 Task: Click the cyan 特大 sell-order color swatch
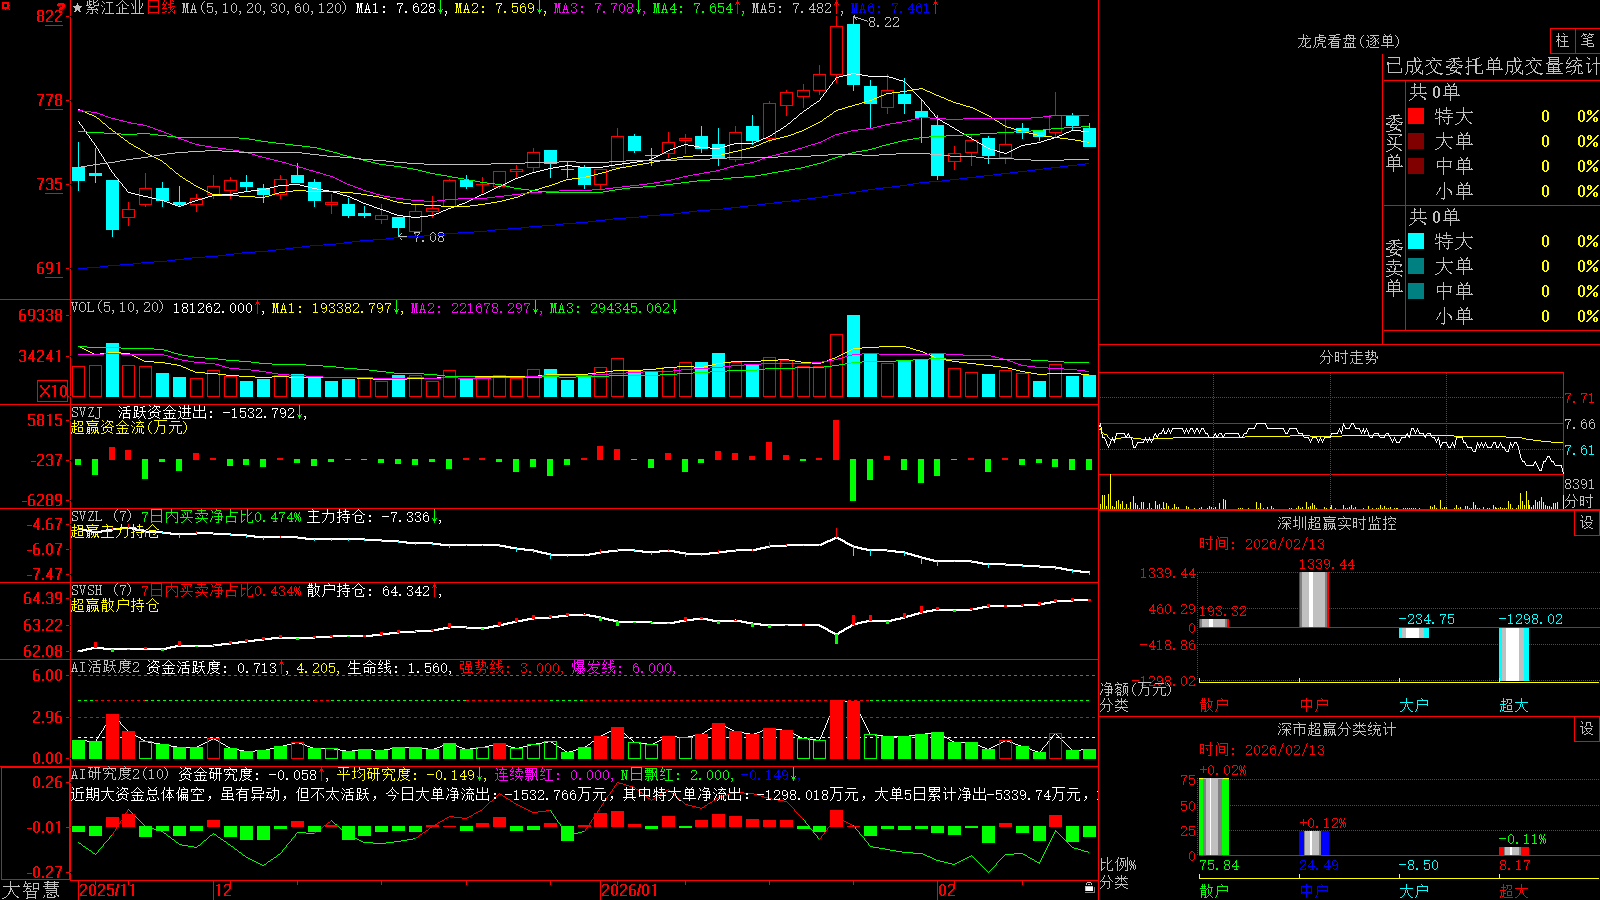coord(1416,241)
